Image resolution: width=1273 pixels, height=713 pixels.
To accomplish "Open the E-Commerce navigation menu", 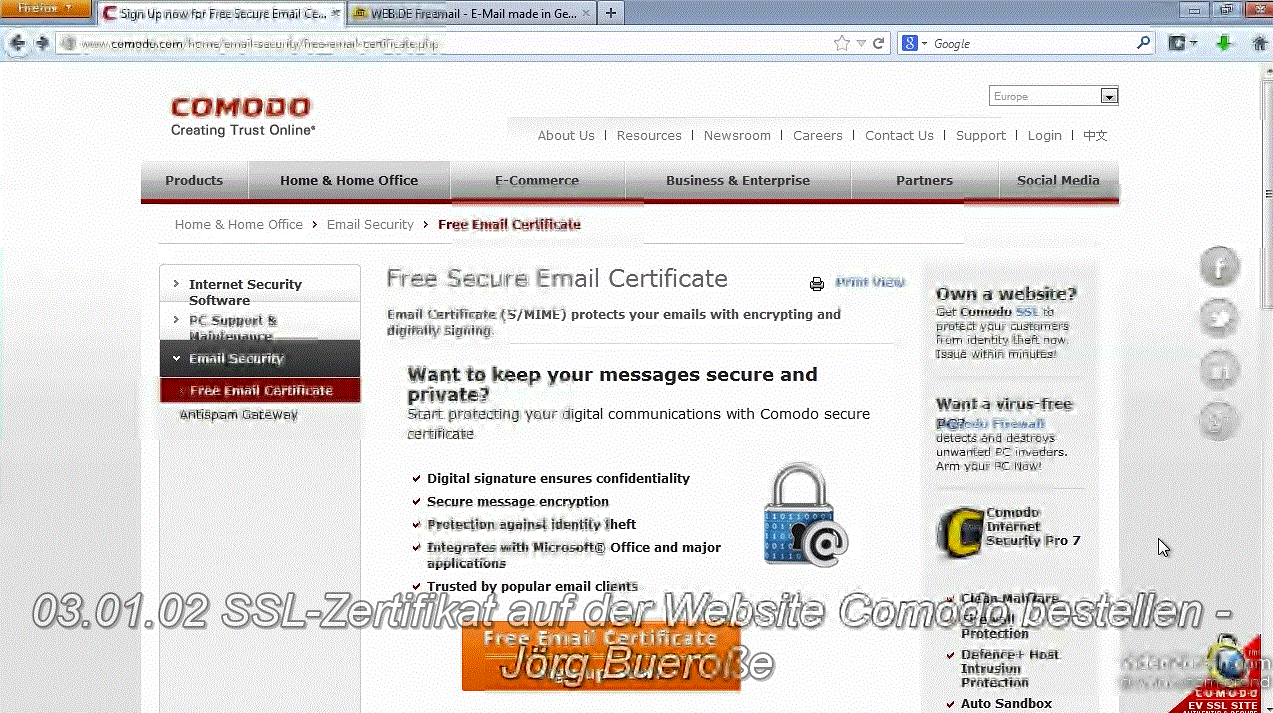I will pyautogui.click(x=537, y=181).
